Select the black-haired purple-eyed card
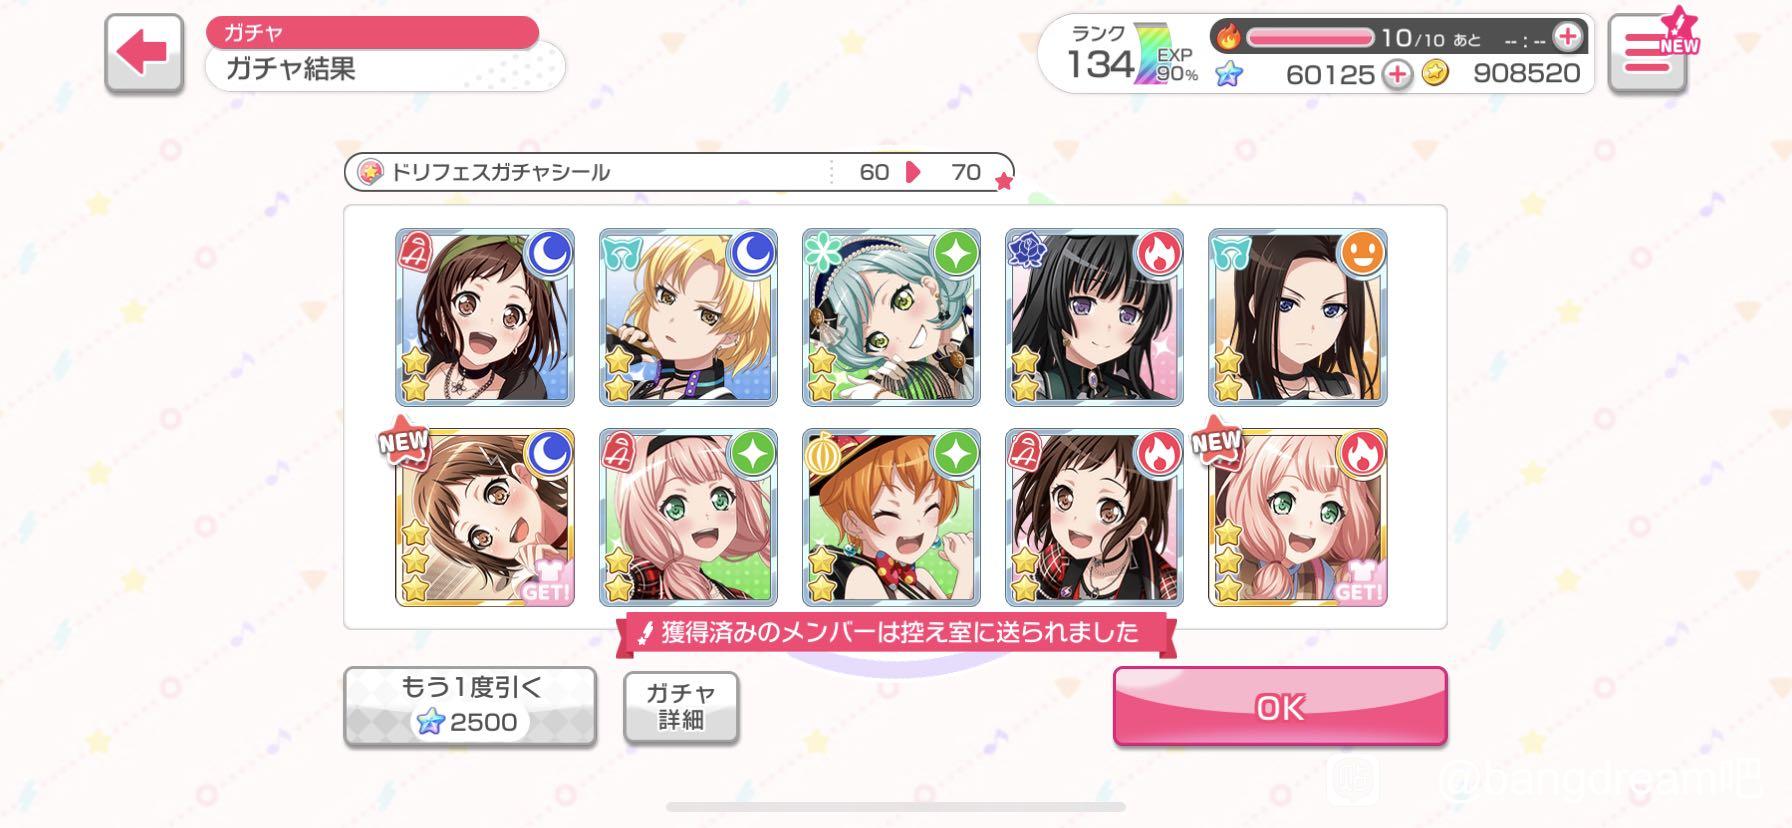Viewport: 1792px width, 828px height. [x=1094, y=317]
